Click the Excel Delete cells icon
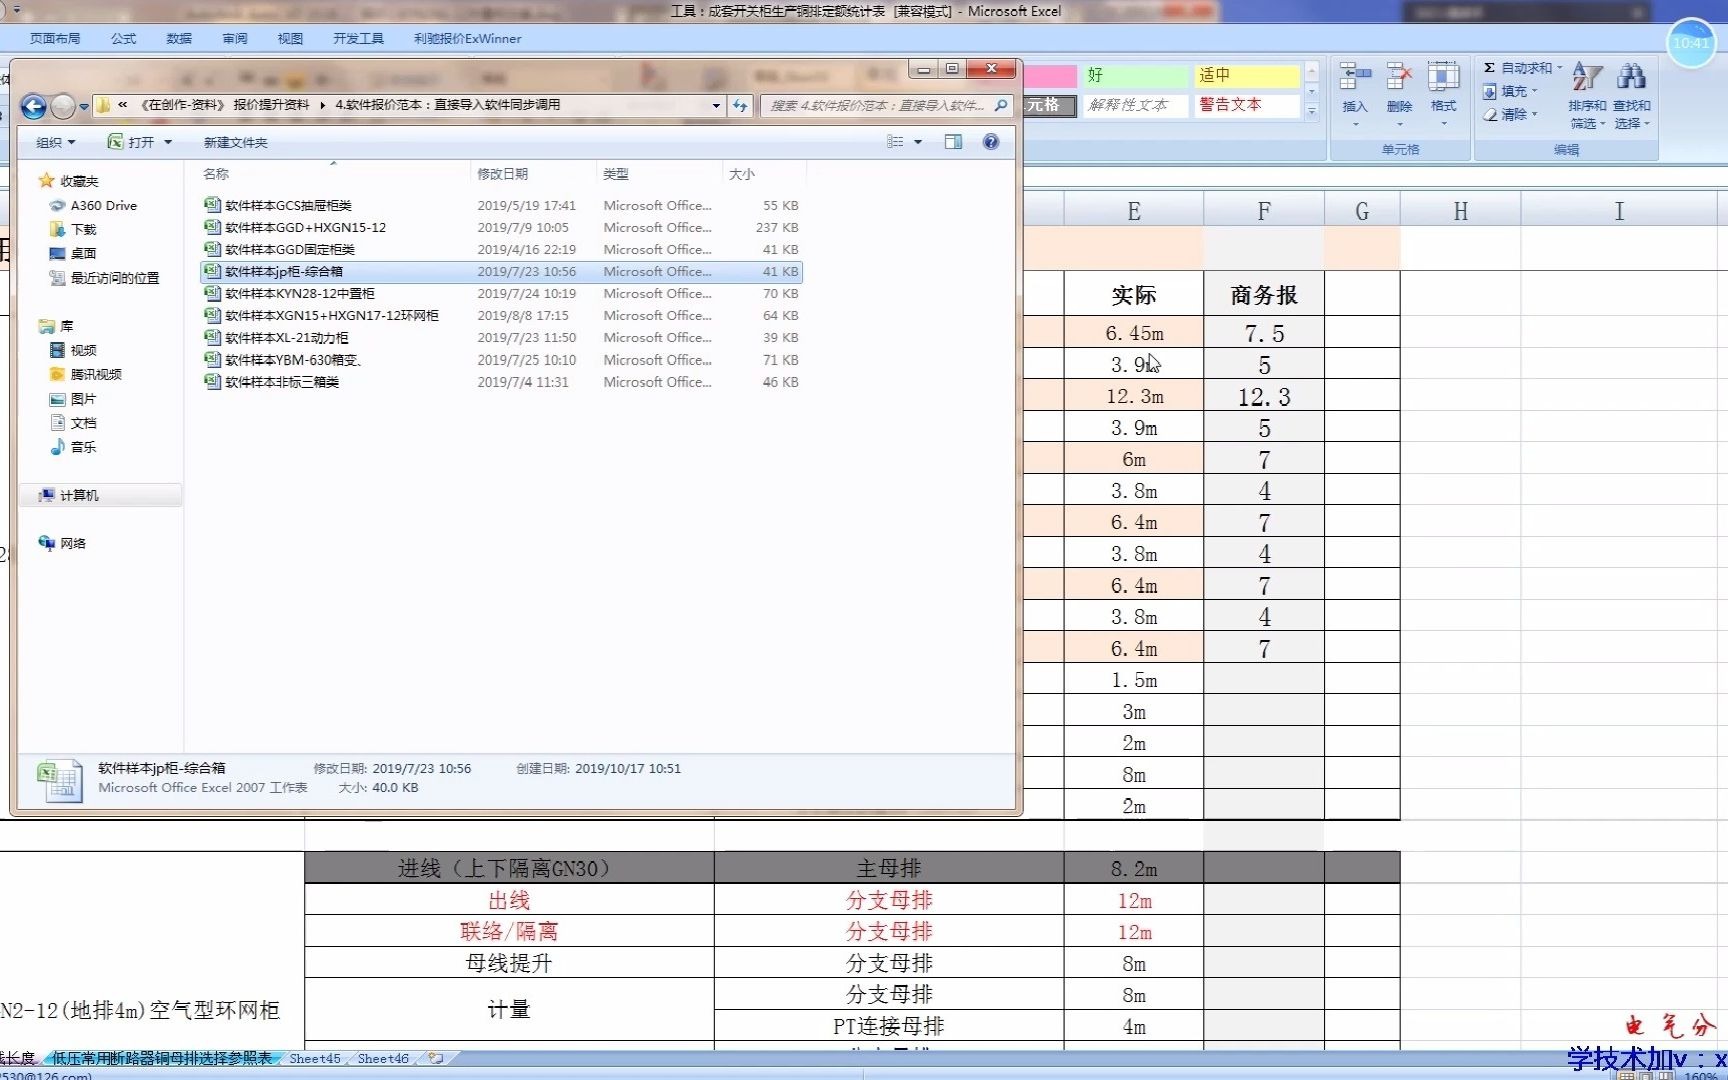 coord(1399,76)
